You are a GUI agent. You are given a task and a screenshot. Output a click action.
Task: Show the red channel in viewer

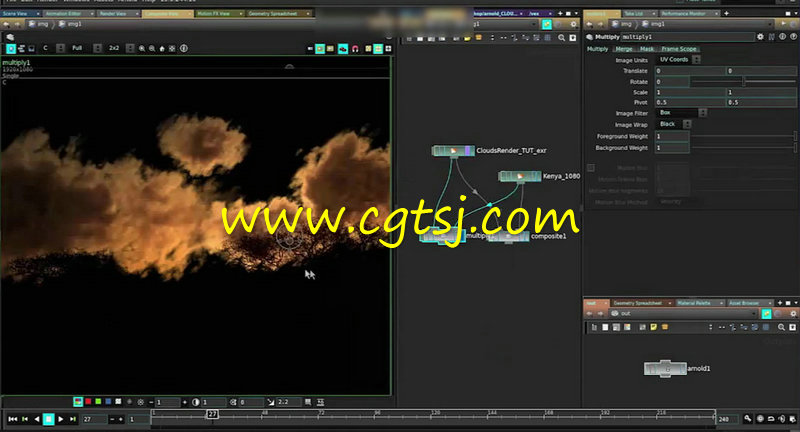88,402
